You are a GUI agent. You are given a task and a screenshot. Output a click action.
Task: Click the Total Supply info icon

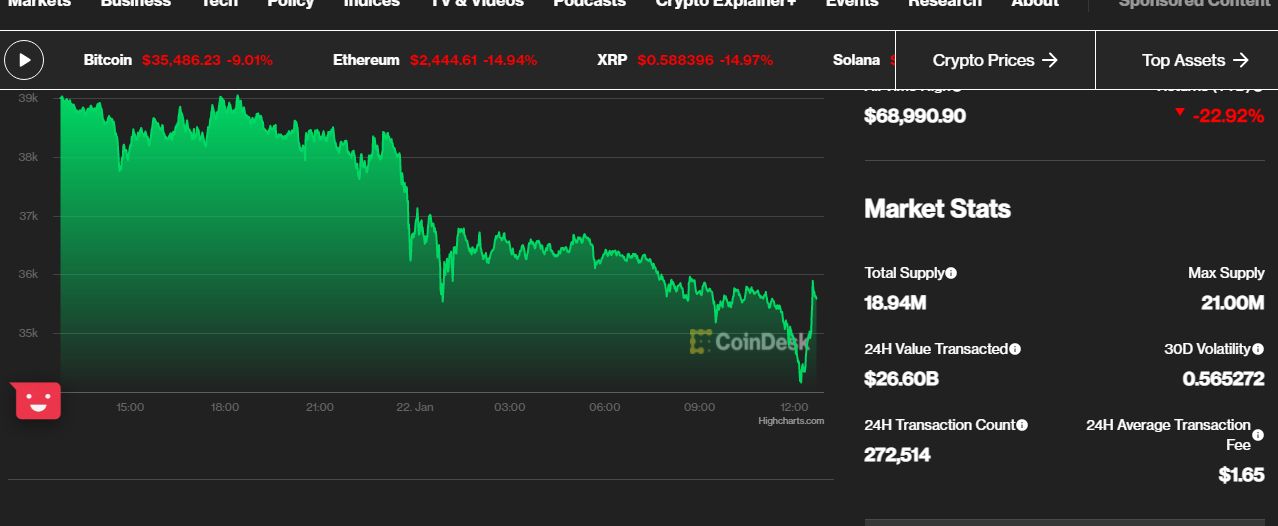[951, 273]
